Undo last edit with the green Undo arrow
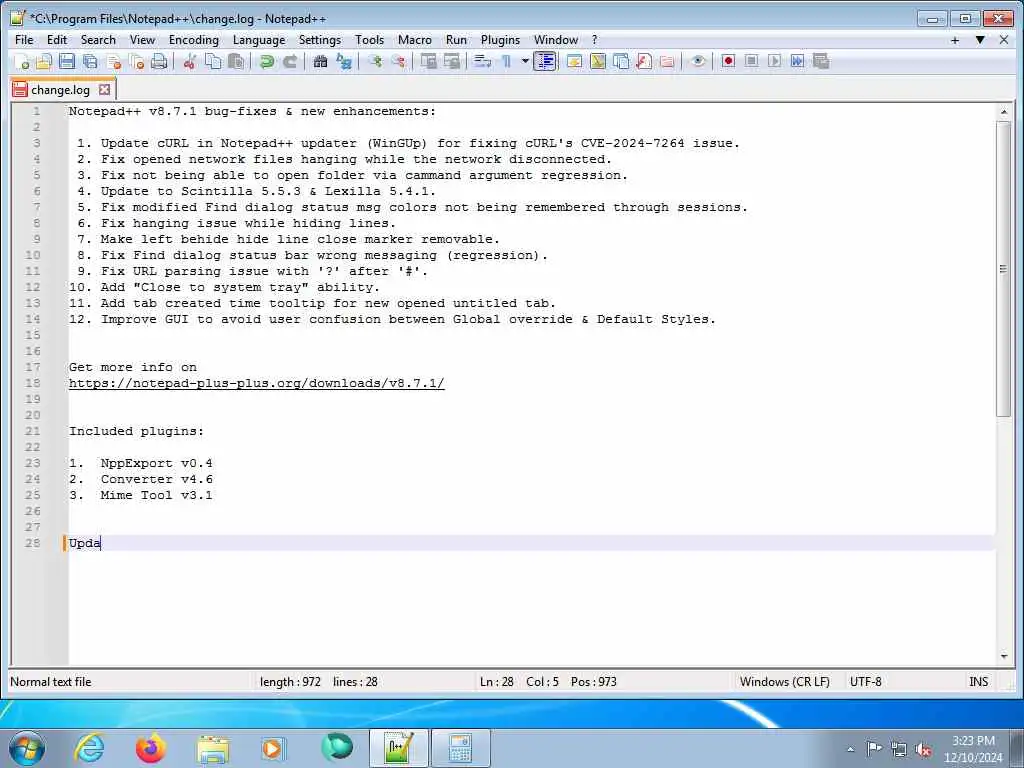 pyautogui.click(x=266, y=61)
